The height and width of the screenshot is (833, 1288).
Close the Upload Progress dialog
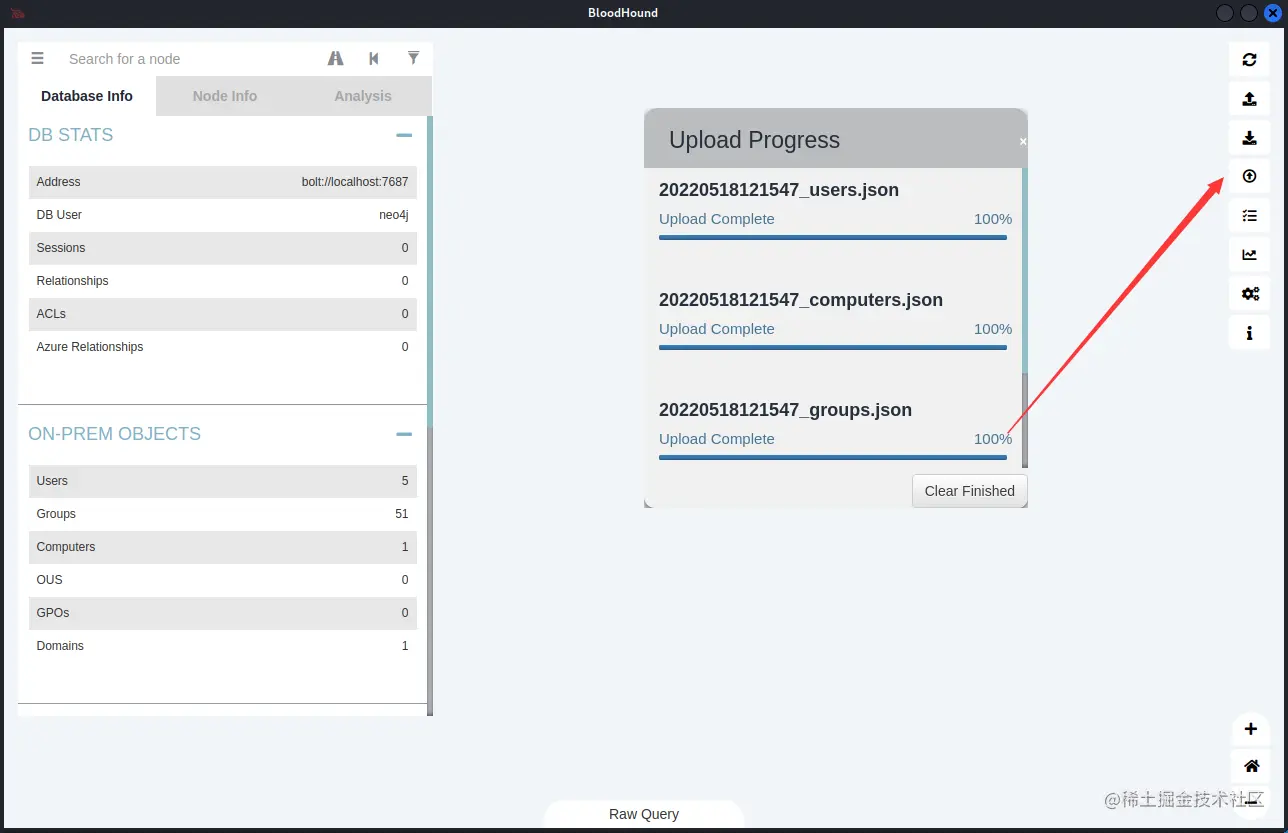coord(1022,142)
